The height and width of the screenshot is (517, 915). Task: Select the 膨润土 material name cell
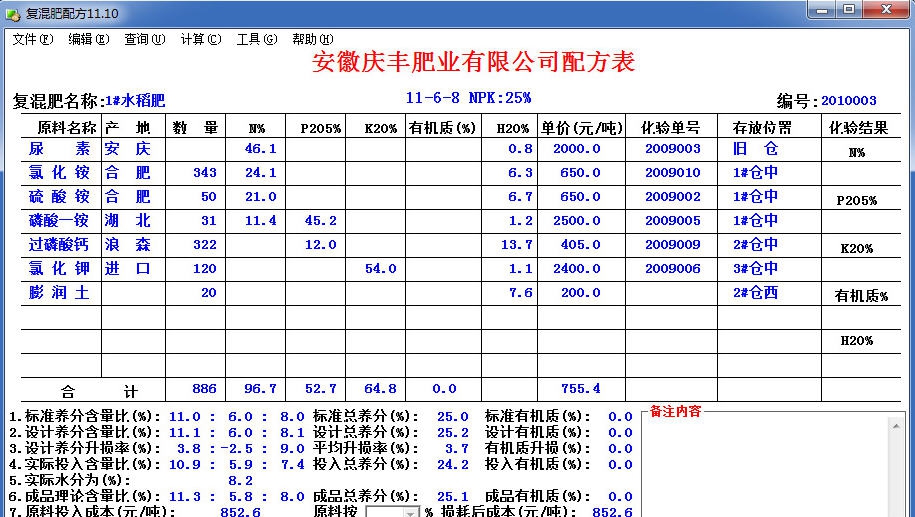point(61,293)
